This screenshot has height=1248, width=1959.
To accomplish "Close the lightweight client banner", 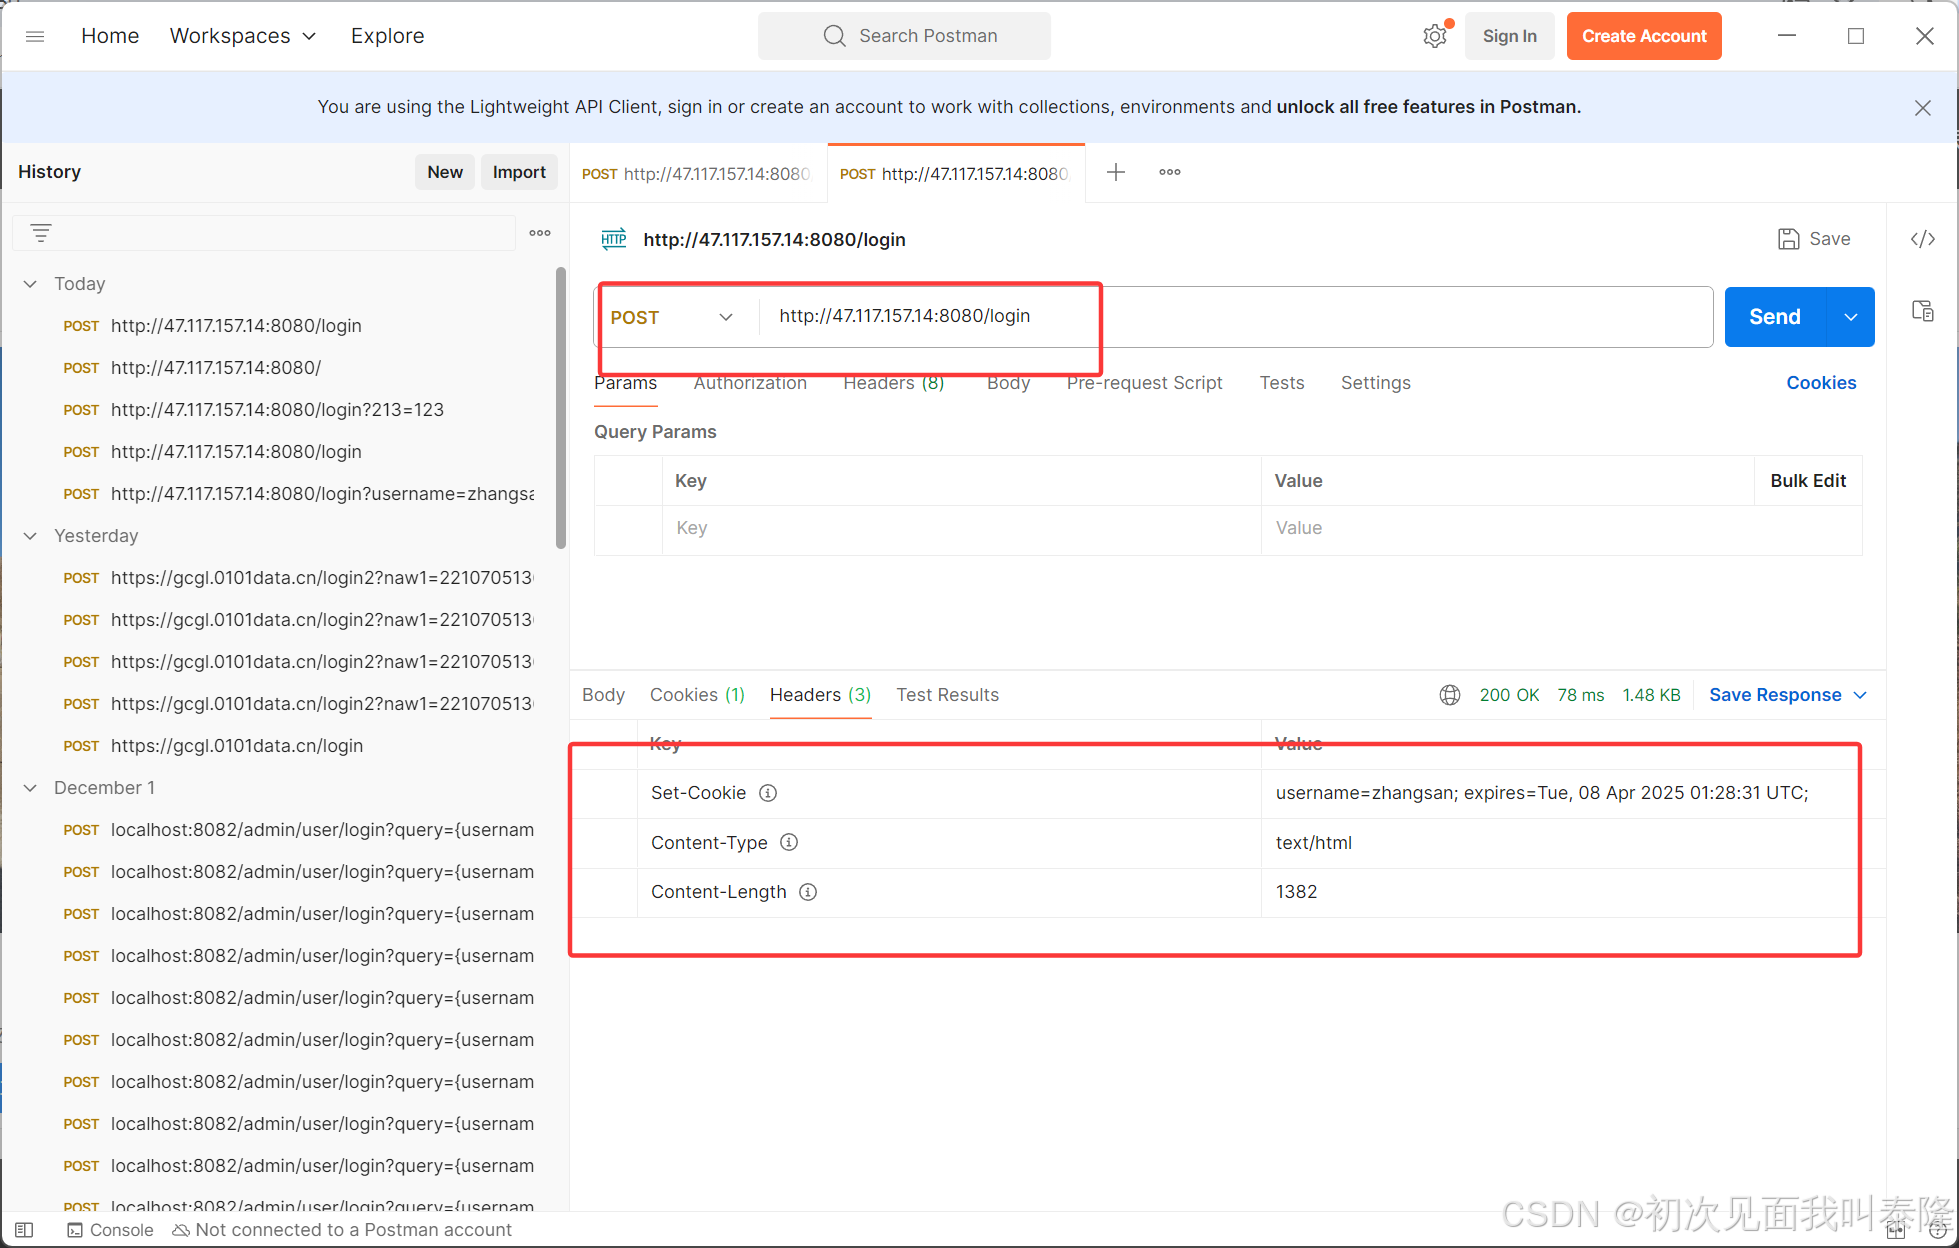I will (1922, 108).
